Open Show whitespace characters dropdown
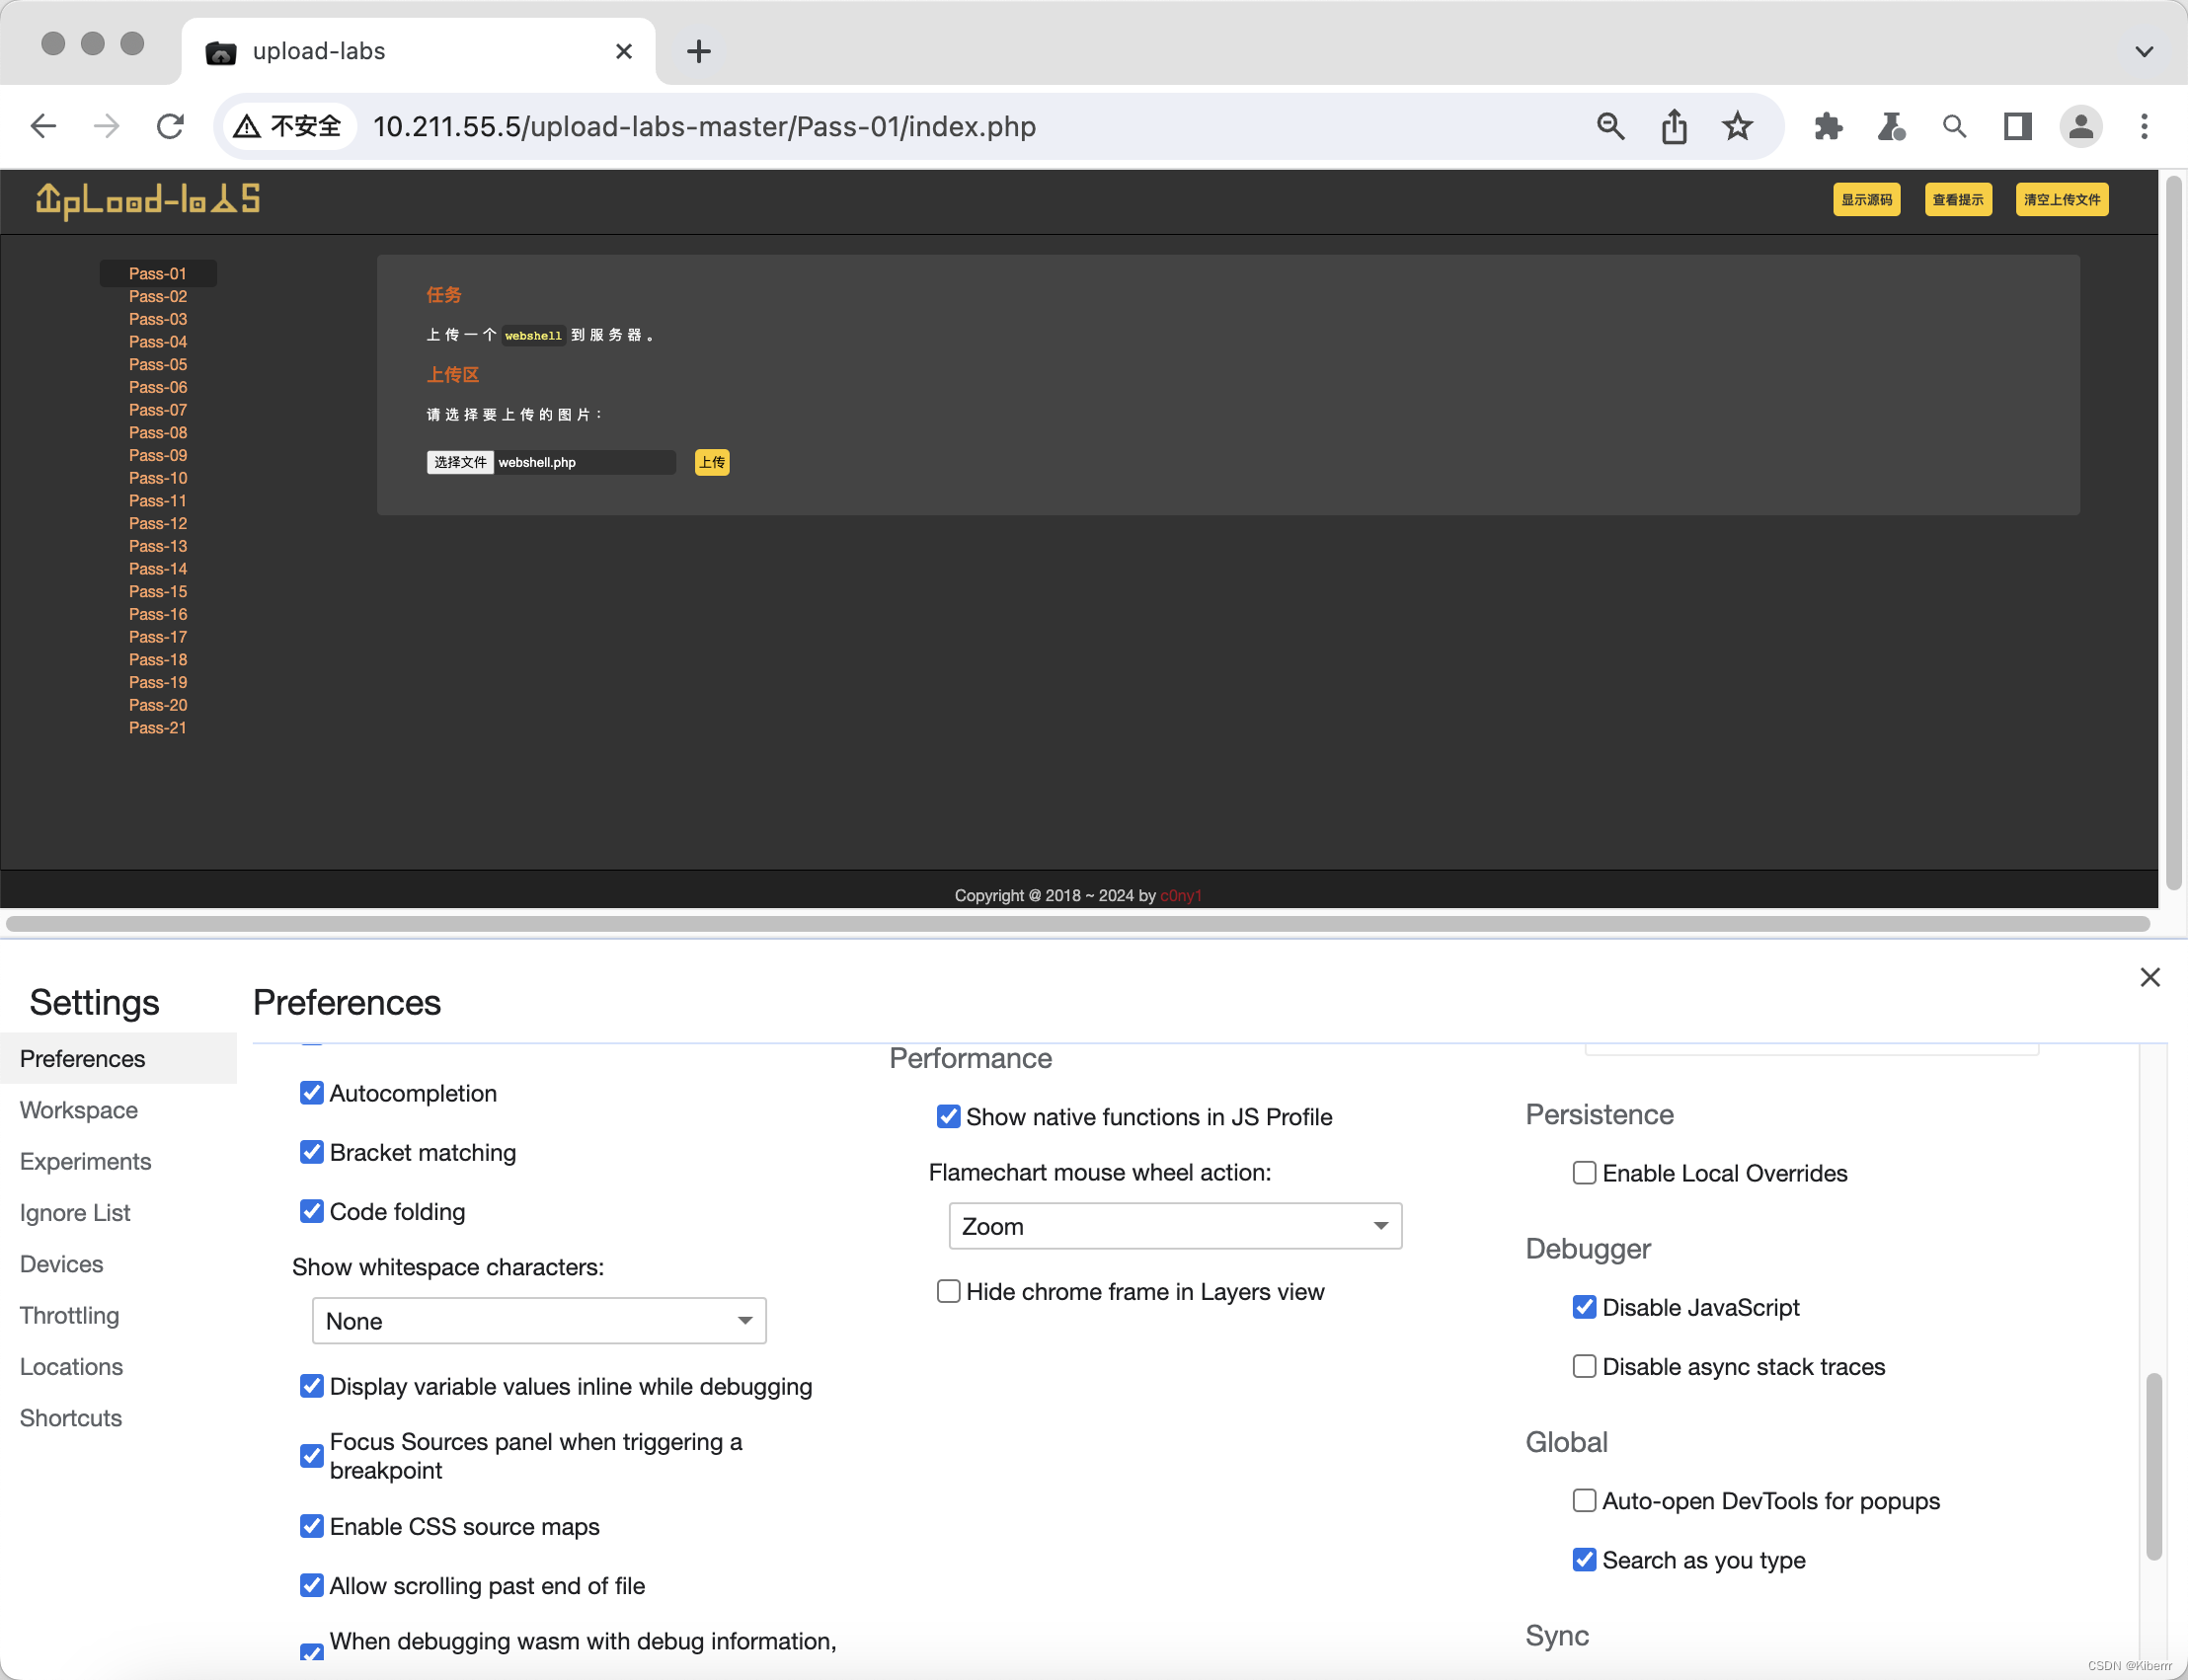 click(539, 1320)
